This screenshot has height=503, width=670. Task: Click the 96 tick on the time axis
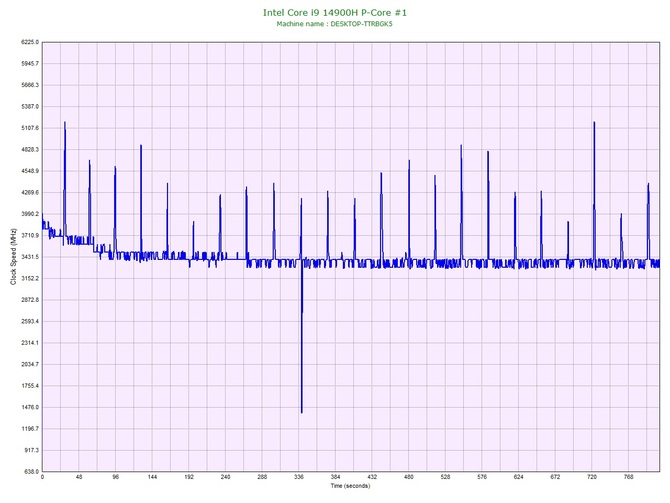point(116,477)
